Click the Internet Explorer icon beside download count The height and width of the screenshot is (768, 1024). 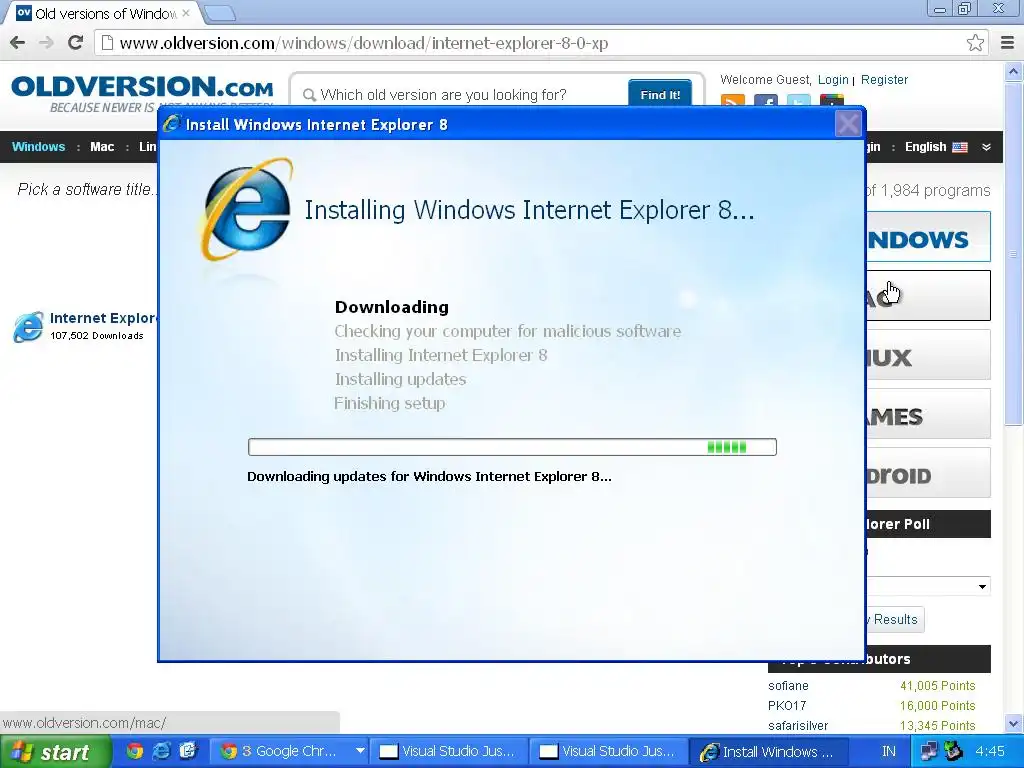coord(28,327)
